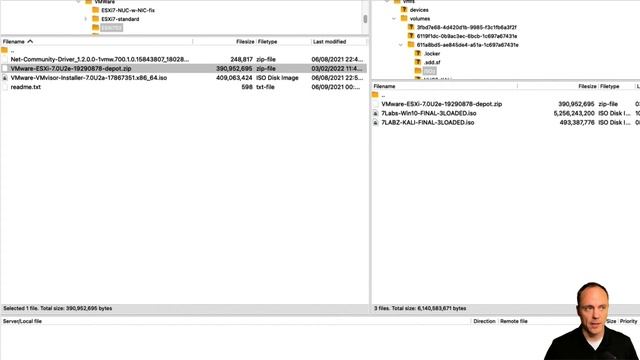Click the 06/09/2021 modified date of readme.txt
Image resolution: width=640 pixels, height=360 pixels.
click(336, 87)
